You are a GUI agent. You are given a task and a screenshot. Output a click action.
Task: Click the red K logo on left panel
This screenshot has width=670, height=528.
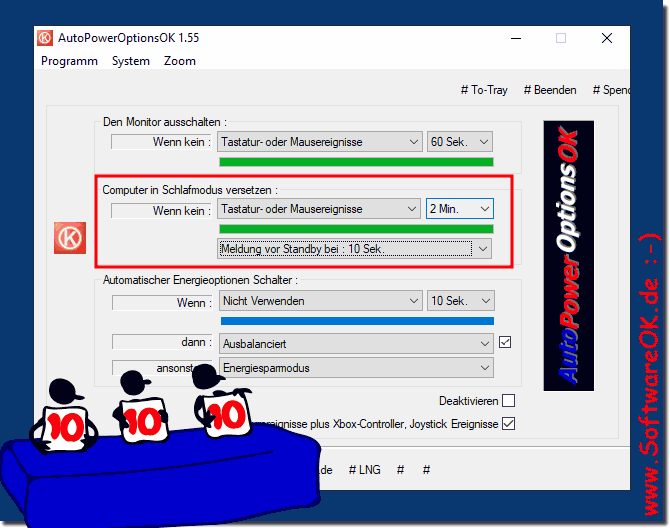(x=70, y=238)
